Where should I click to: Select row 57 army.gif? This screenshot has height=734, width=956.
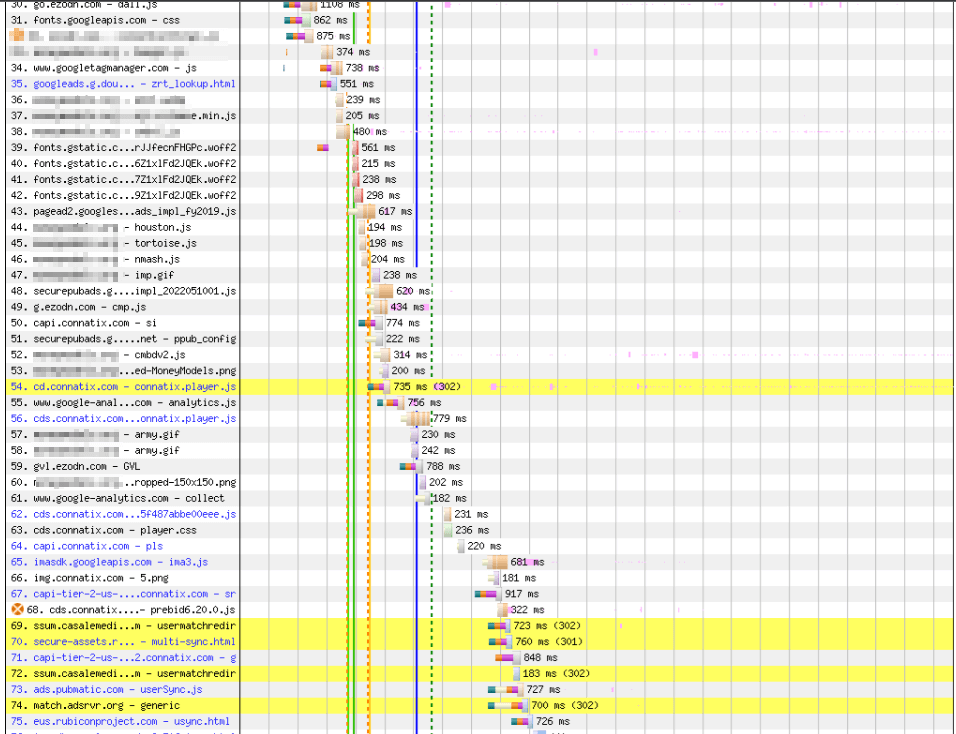pyautogui.click(x=95, y=434)
